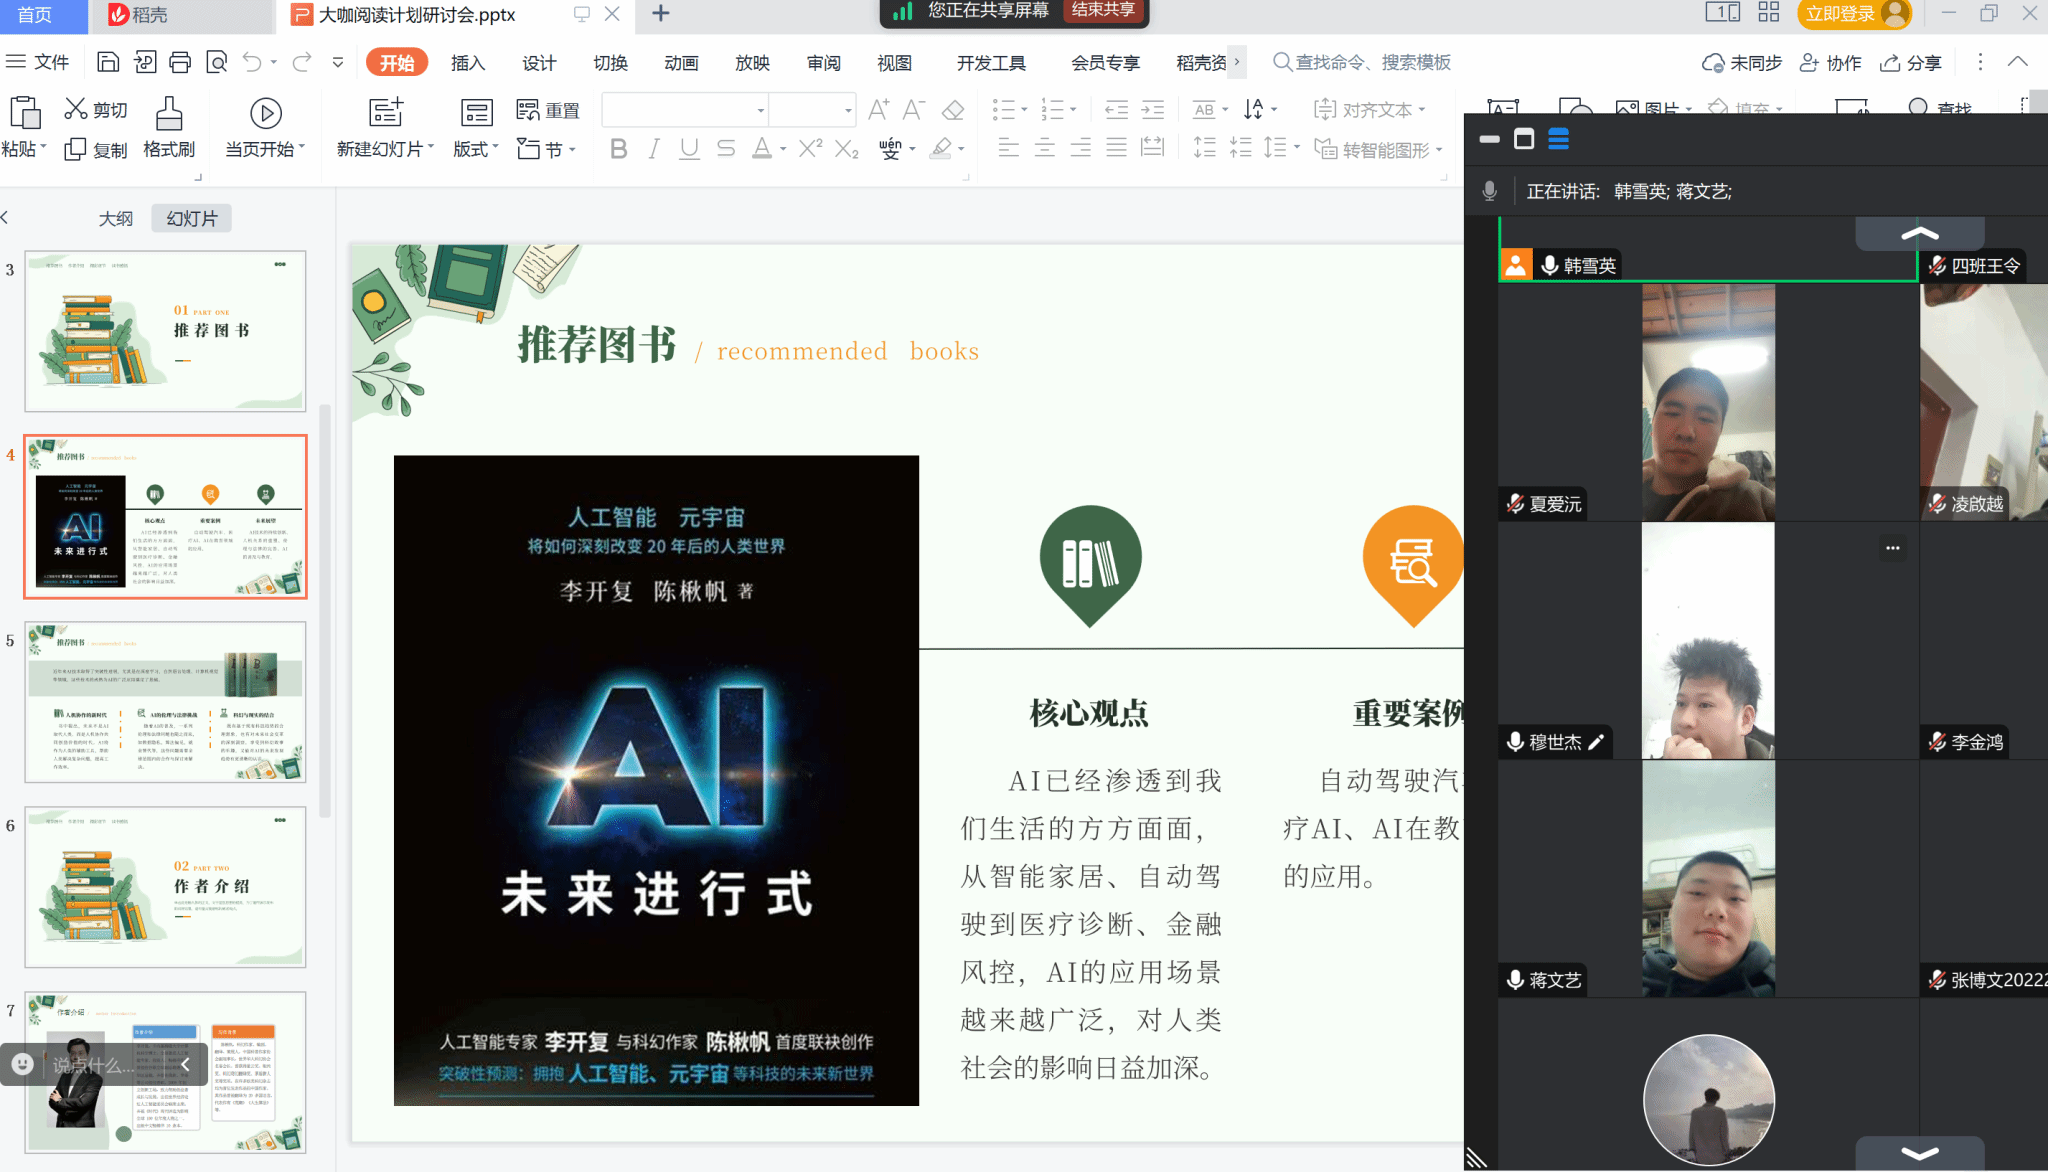Open the Insert (插入) ribbon tab
Screen dimensions: 2048x1172
coord(467,63)
